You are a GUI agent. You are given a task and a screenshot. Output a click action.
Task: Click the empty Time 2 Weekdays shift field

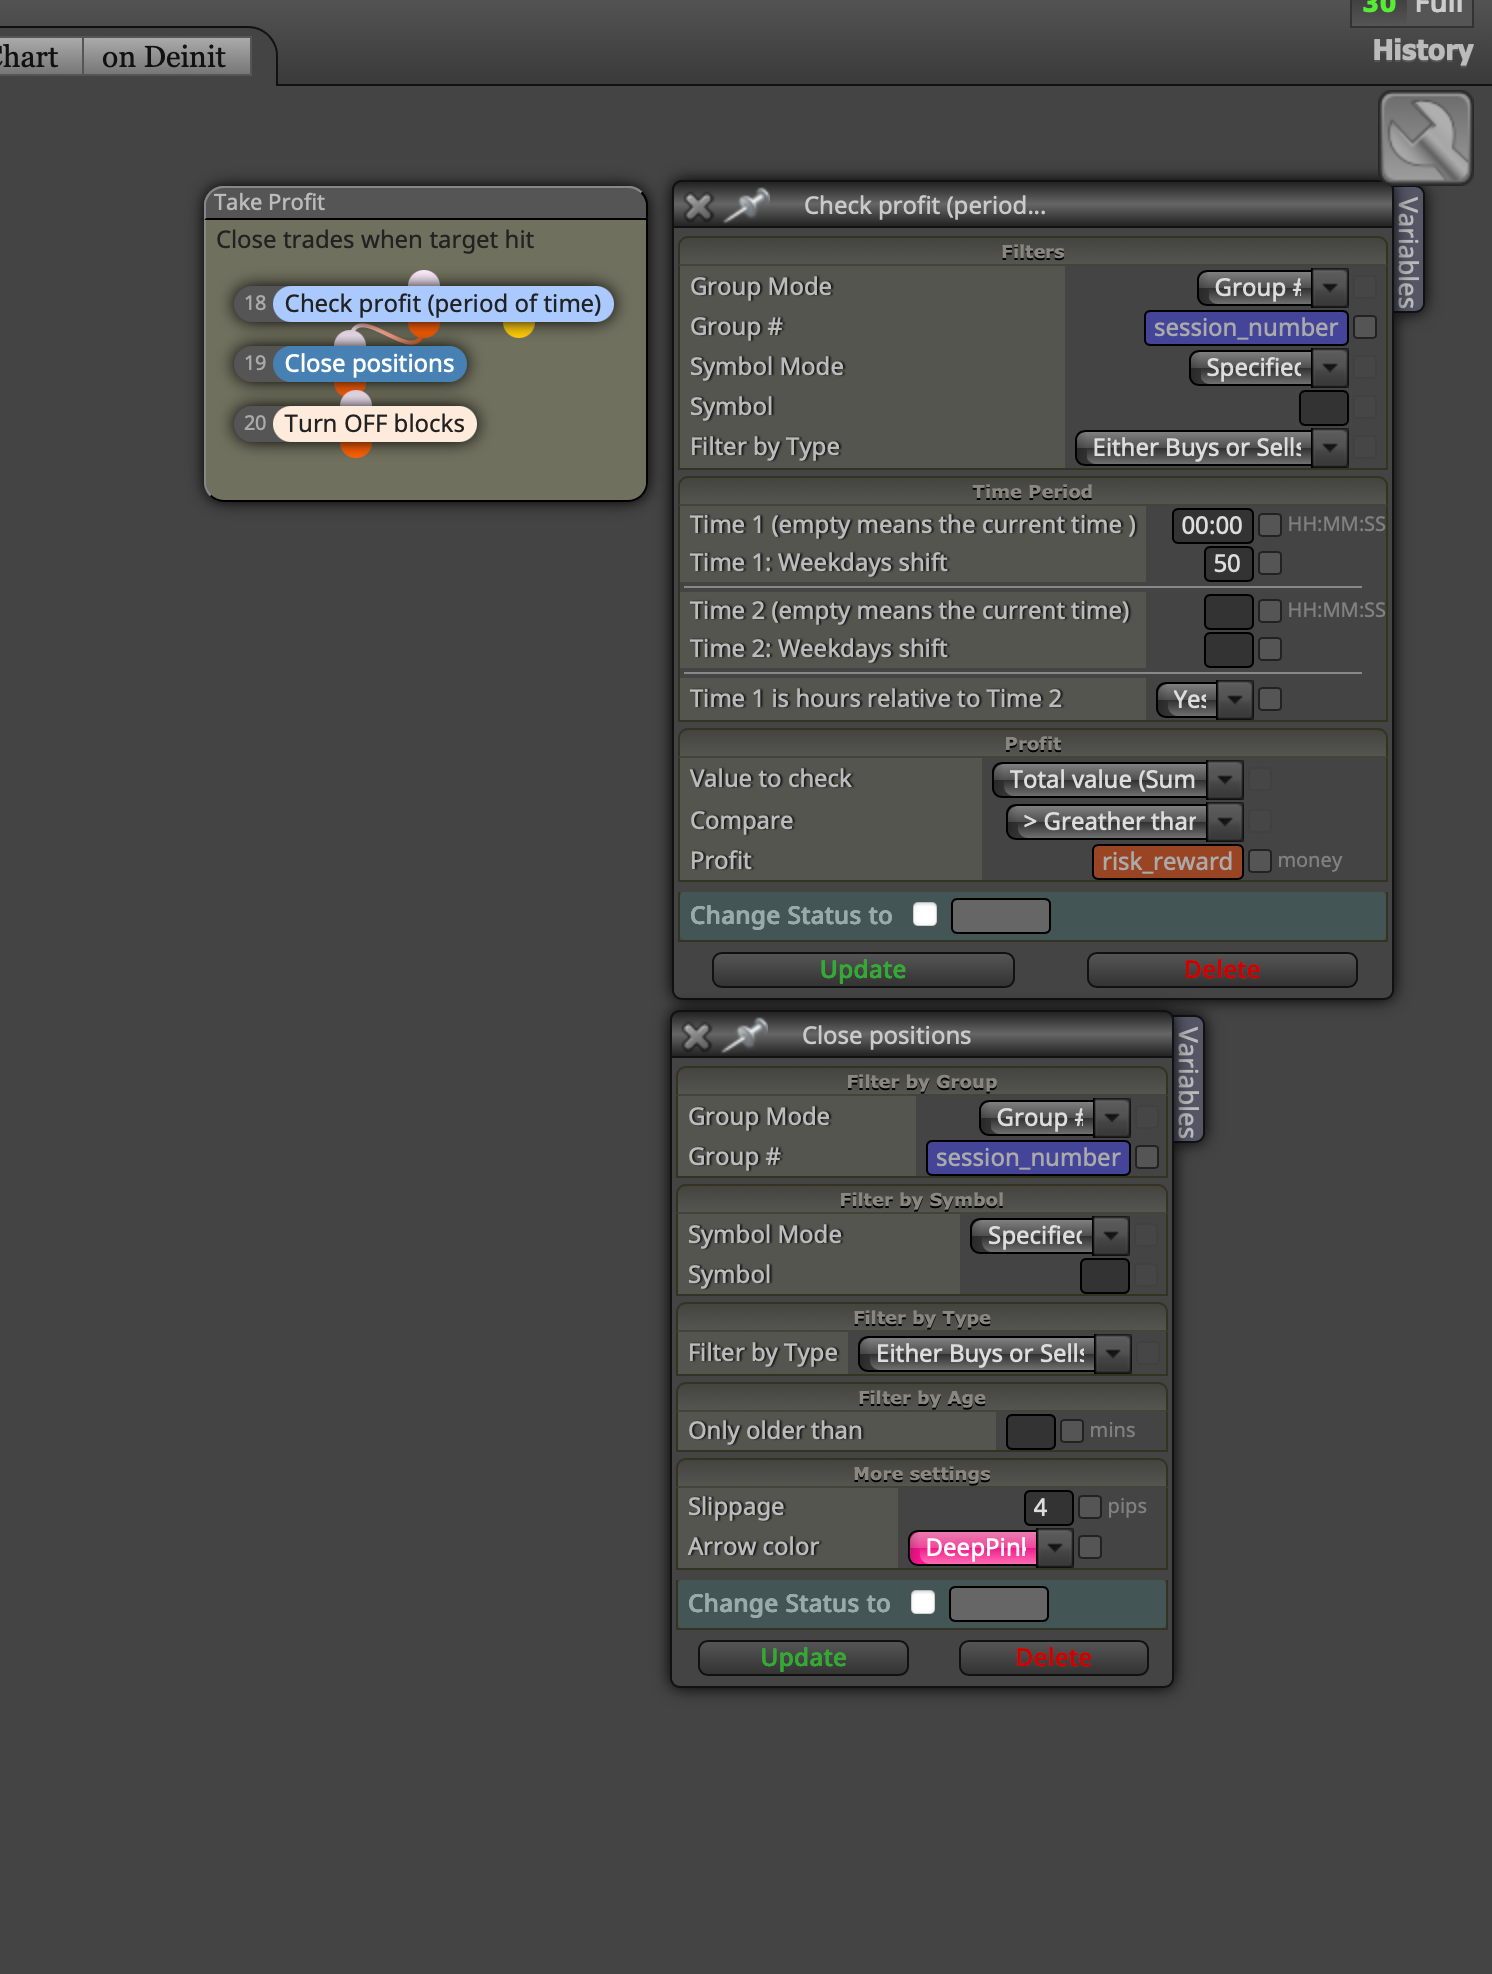click(x=1228, y=650)
